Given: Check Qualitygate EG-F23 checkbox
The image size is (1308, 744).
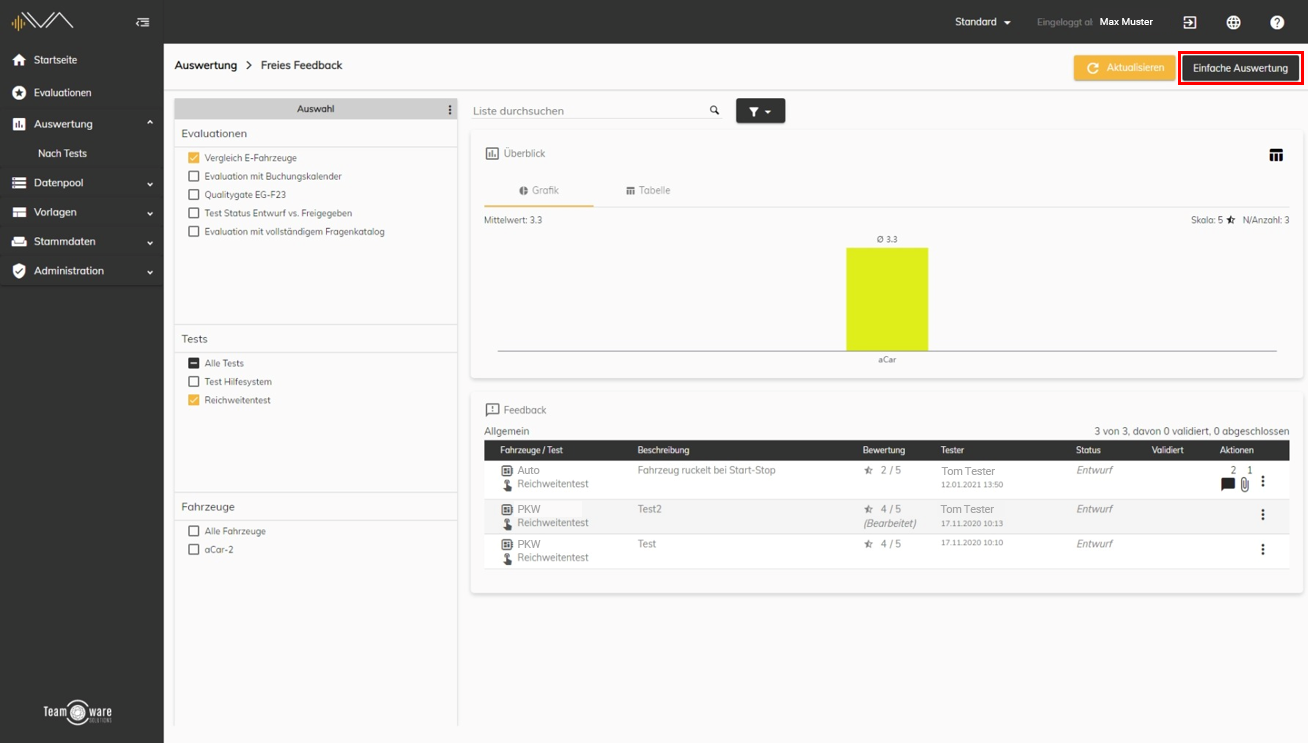Looking at the screenshot, I should pos(194,195).
